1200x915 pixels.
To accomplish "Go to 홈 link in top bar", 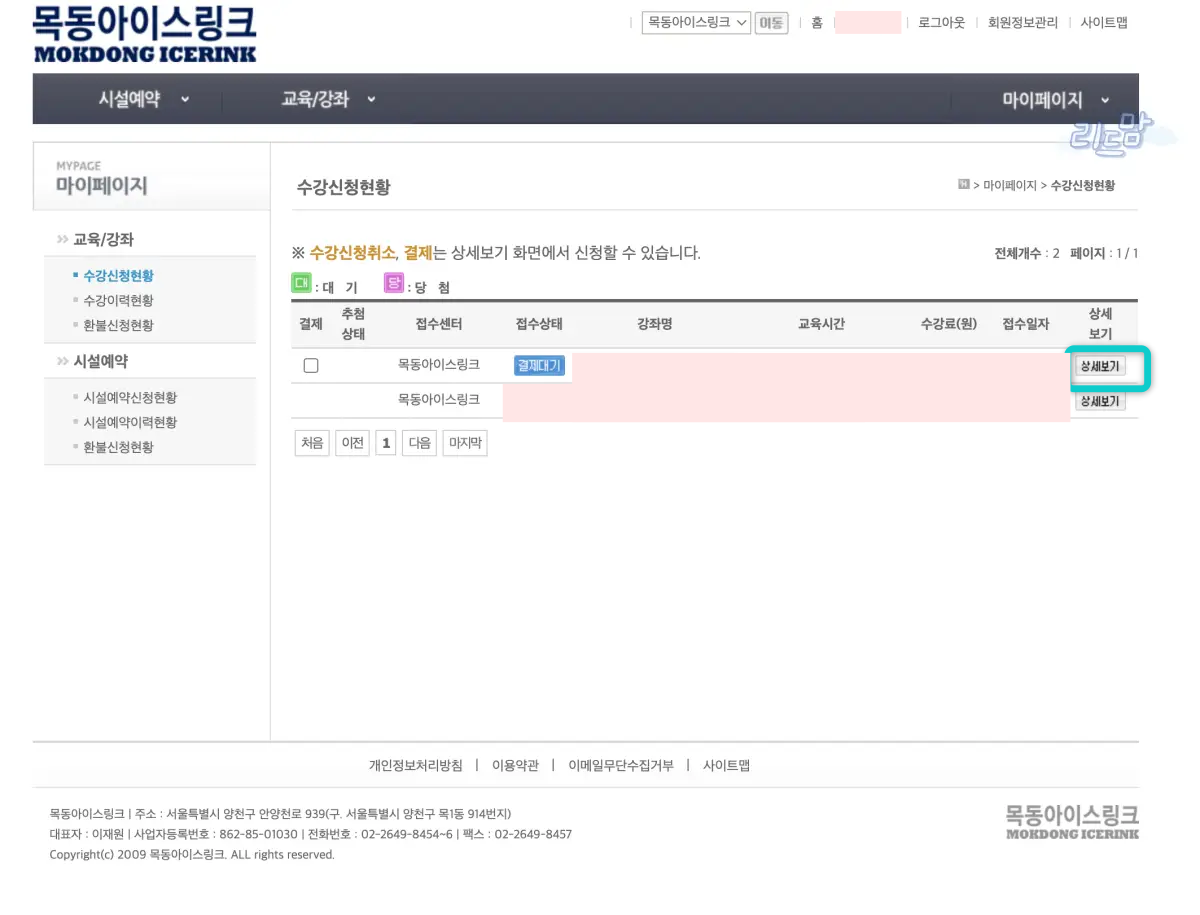I will pyautogui.click(x=817, y=23).
